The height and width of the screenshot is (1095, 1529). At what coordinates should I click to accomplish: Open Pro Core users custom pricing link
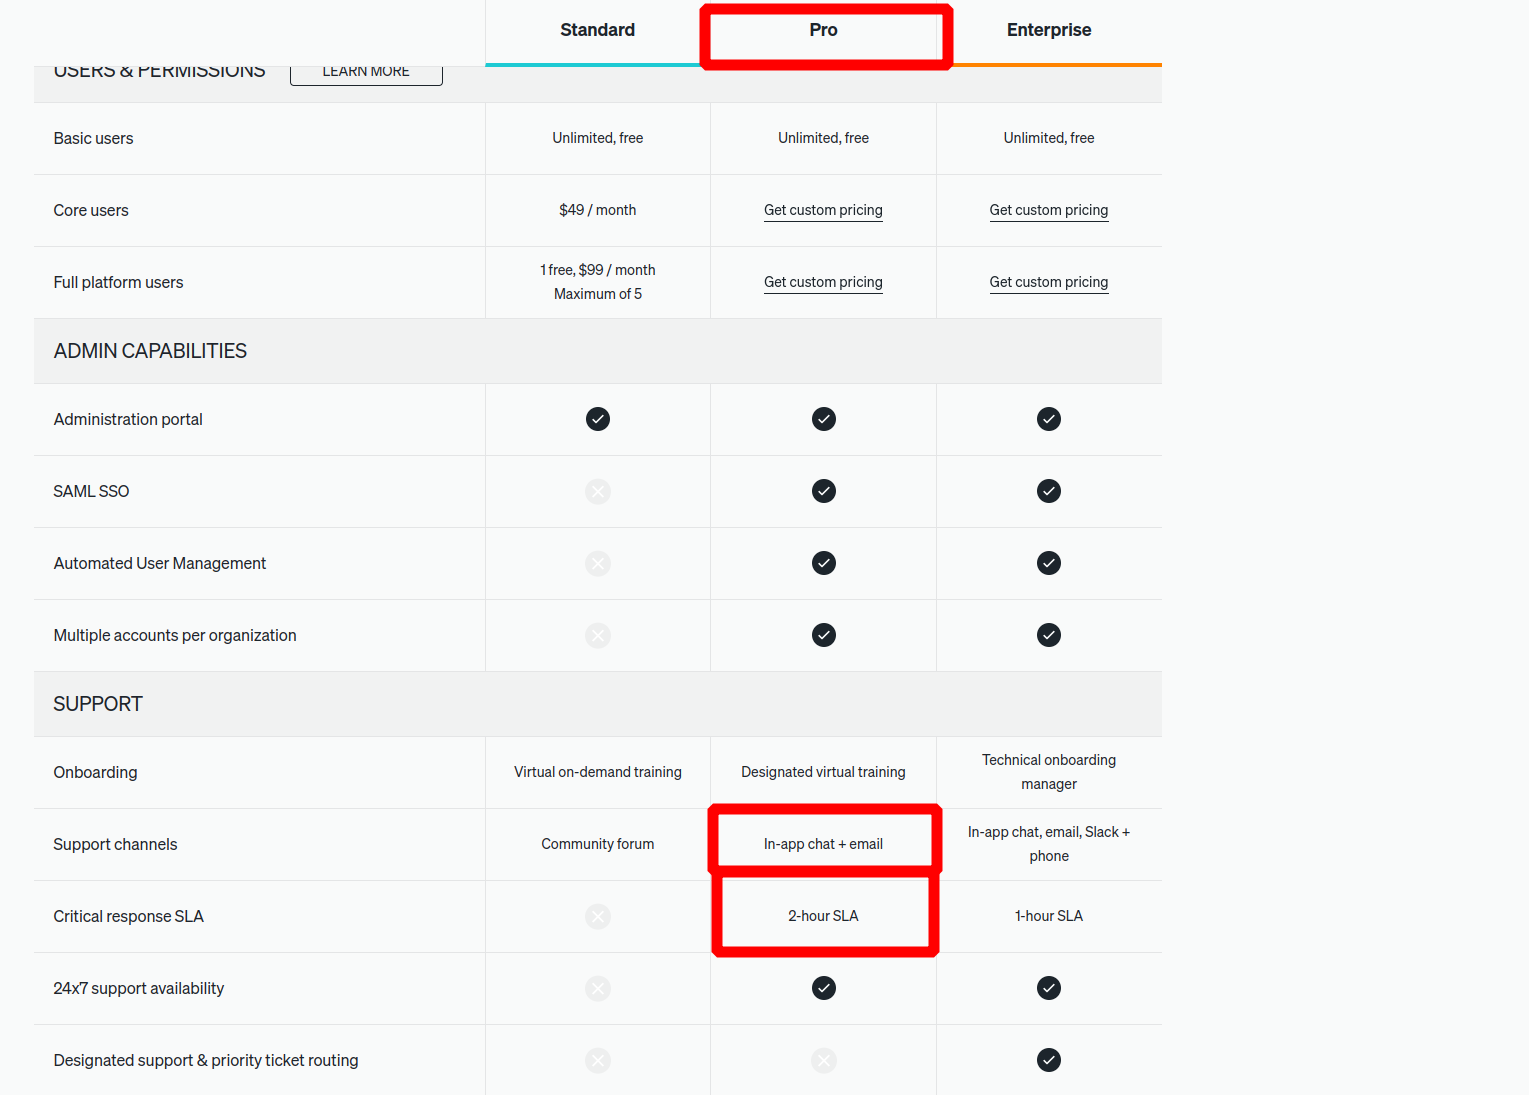point(823,210)
